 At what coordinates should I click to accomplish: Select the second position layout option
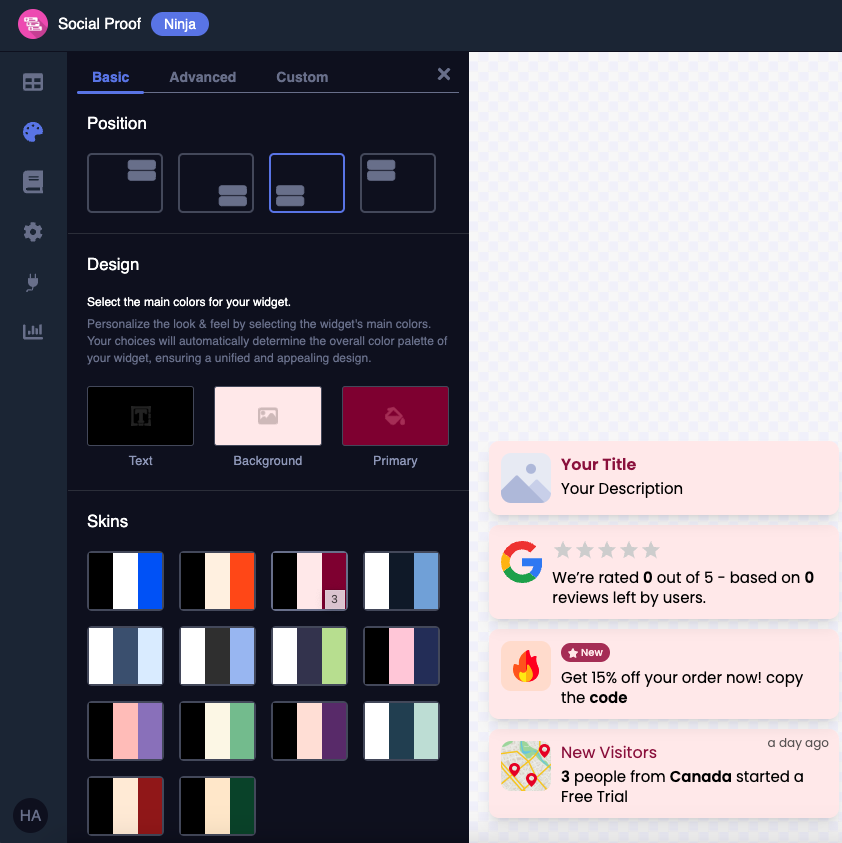tap(216, 183)
